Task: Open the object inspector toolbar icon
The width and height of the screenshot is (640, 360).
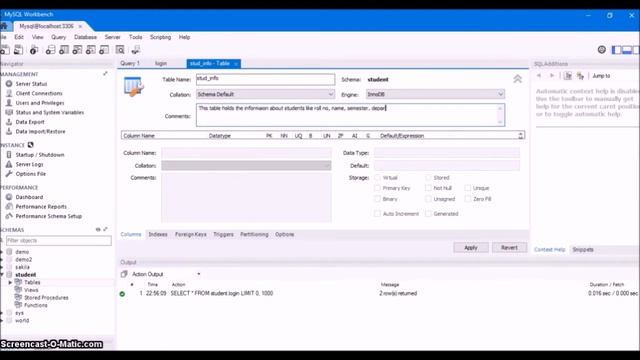Action: point(34,50)
